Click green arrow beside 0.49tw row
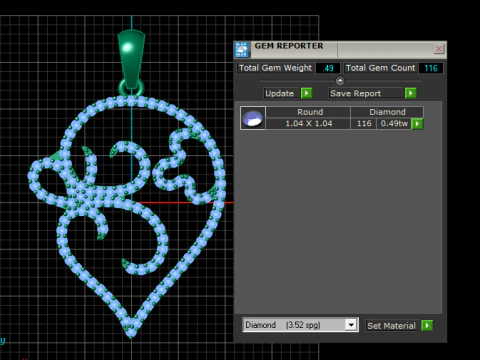The image size is (480, 360). 417,124
